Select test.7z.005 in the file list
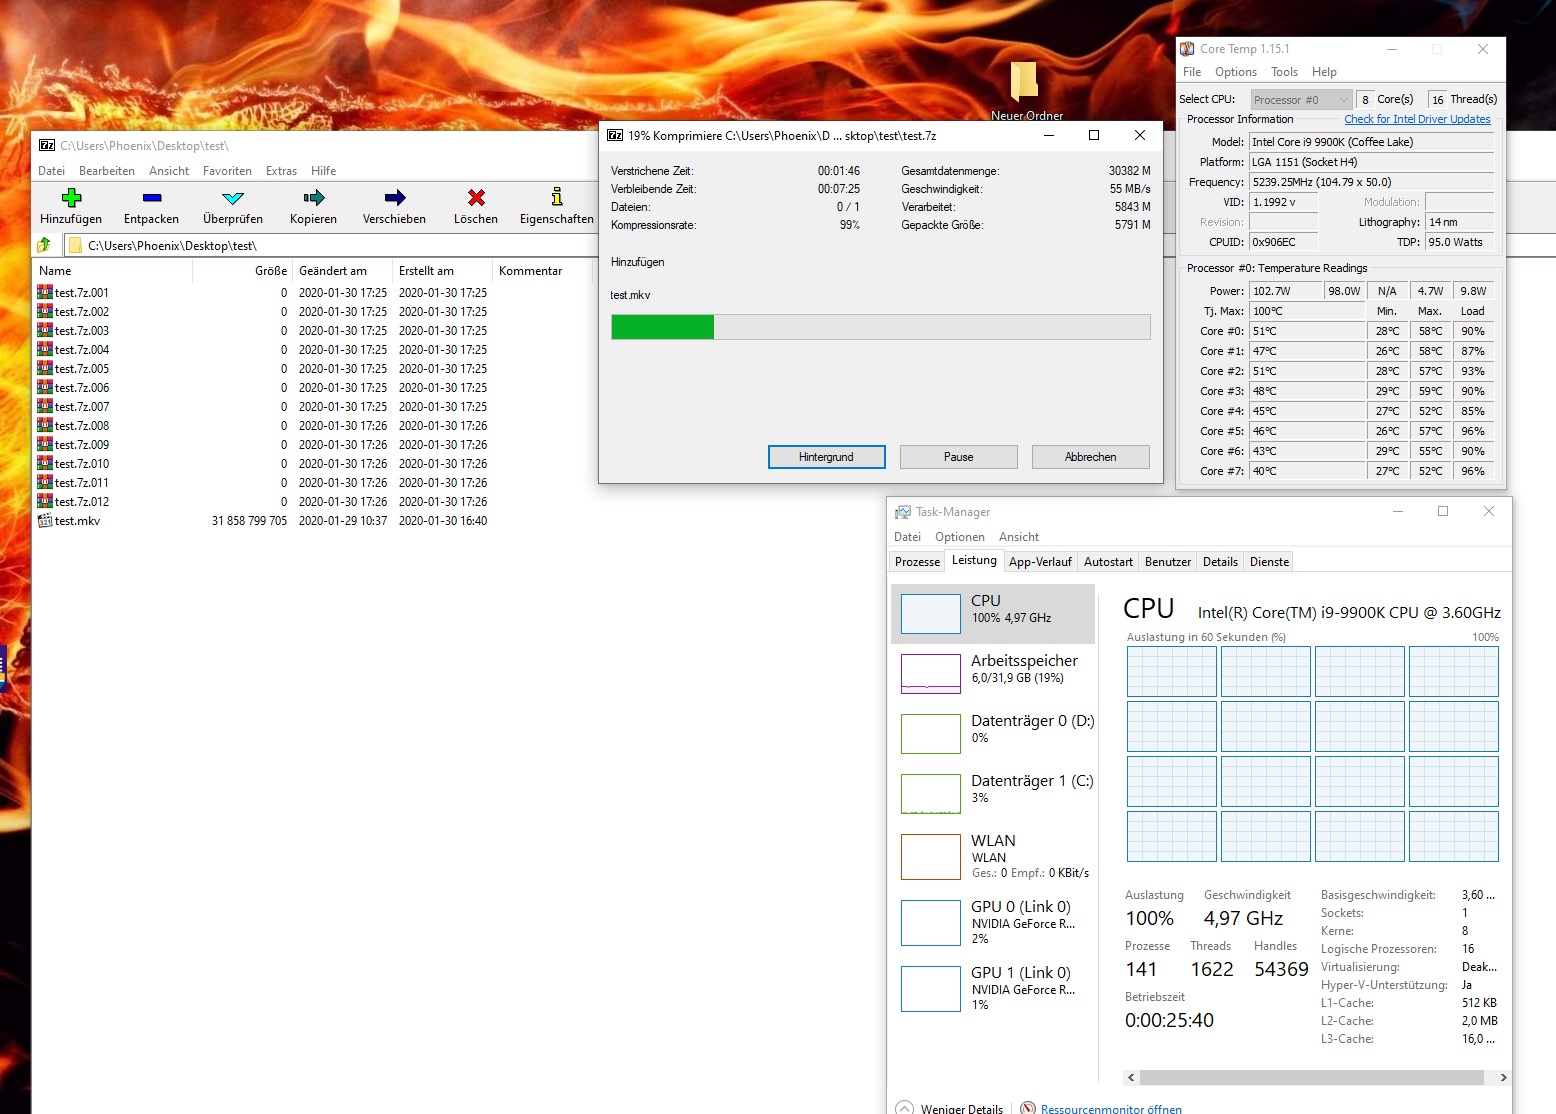 (82, 368)
